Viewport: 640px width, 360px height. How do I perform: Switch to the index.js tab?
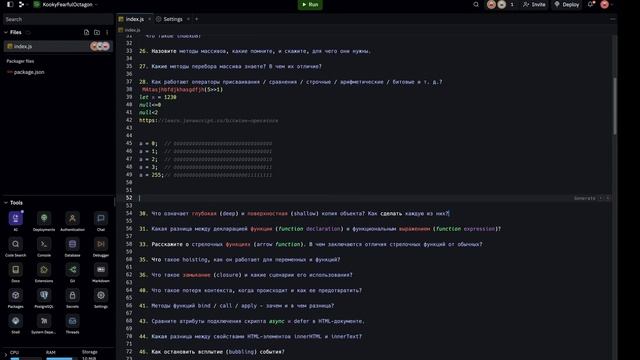135,19
